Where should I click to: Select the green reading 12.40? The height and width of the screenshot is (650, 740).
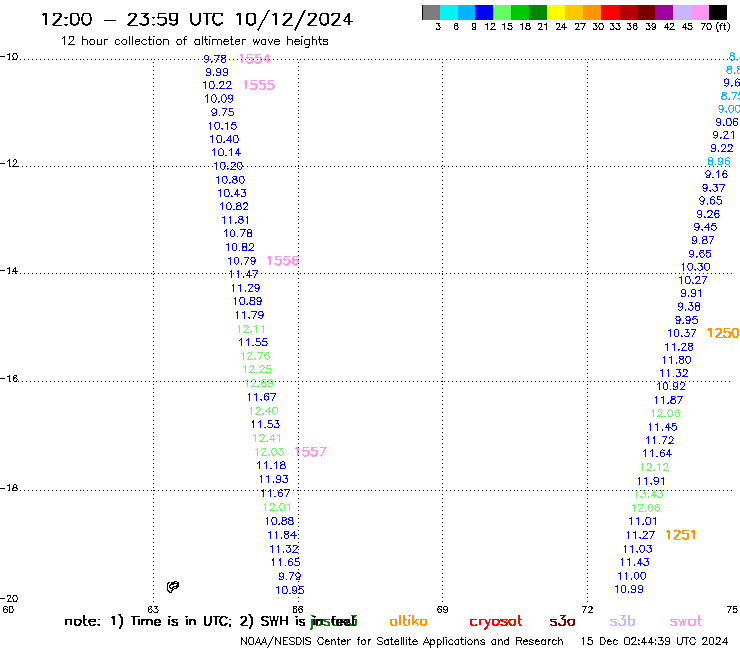pyautogui.click(x=263, y=411)
